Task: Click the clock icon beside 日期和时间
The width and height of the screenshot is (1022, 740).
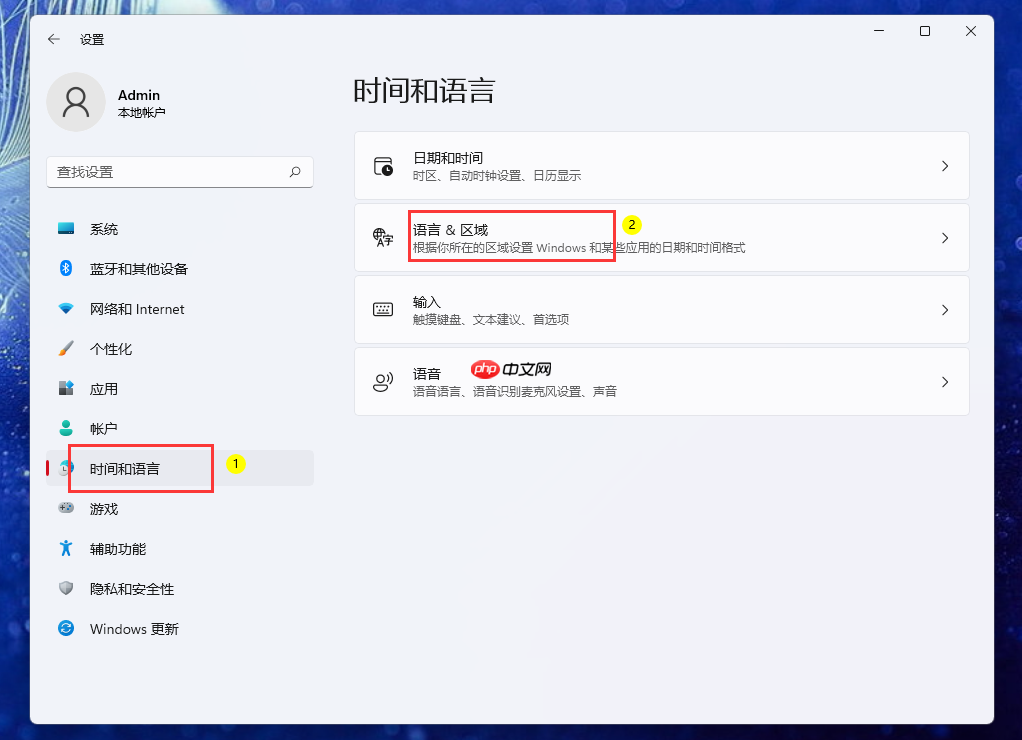Action: pos(383,166)
